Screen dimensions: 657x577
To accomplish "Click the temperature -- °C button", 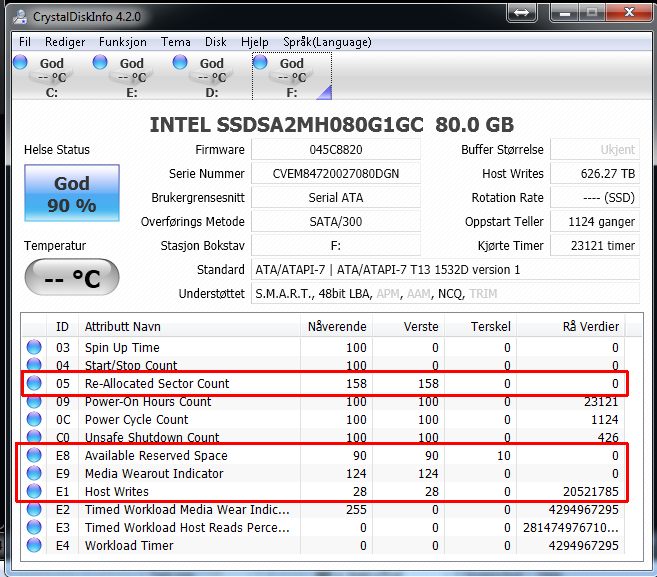I will (x=72, y=277).
